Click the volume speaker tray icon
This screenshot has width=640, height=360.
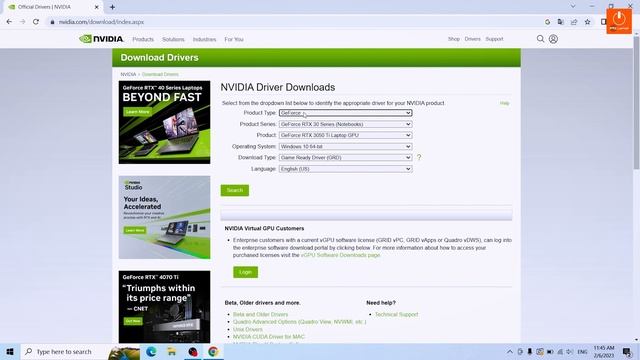570,351
